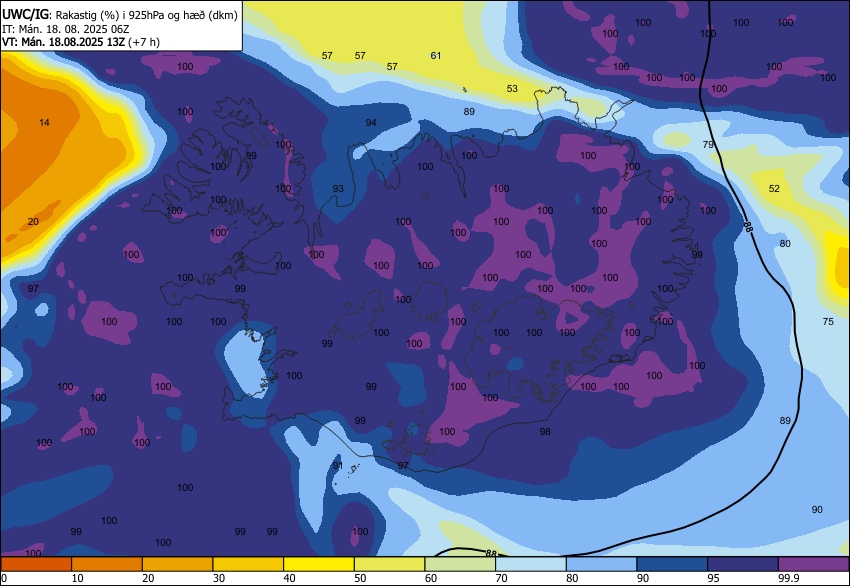Click the 0–10 dark orange legend swatch

point(36,564)
